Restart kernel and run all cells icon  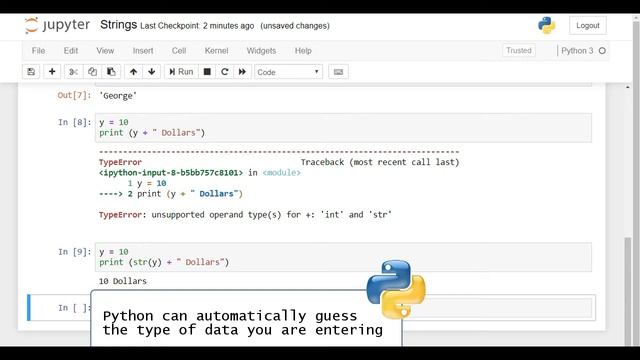(x=242, y=72)
